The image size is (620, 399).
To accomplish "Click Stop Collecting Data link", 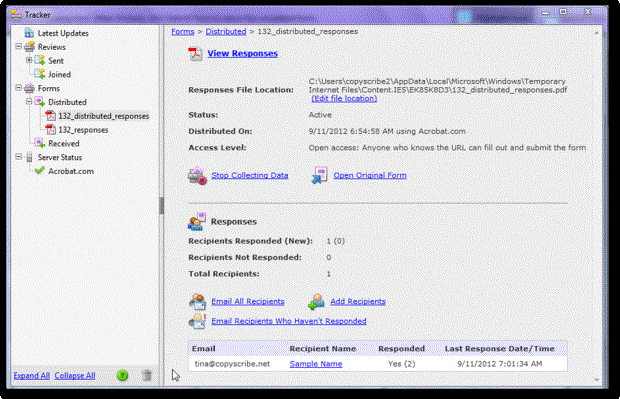I will (x=250, y=176).
